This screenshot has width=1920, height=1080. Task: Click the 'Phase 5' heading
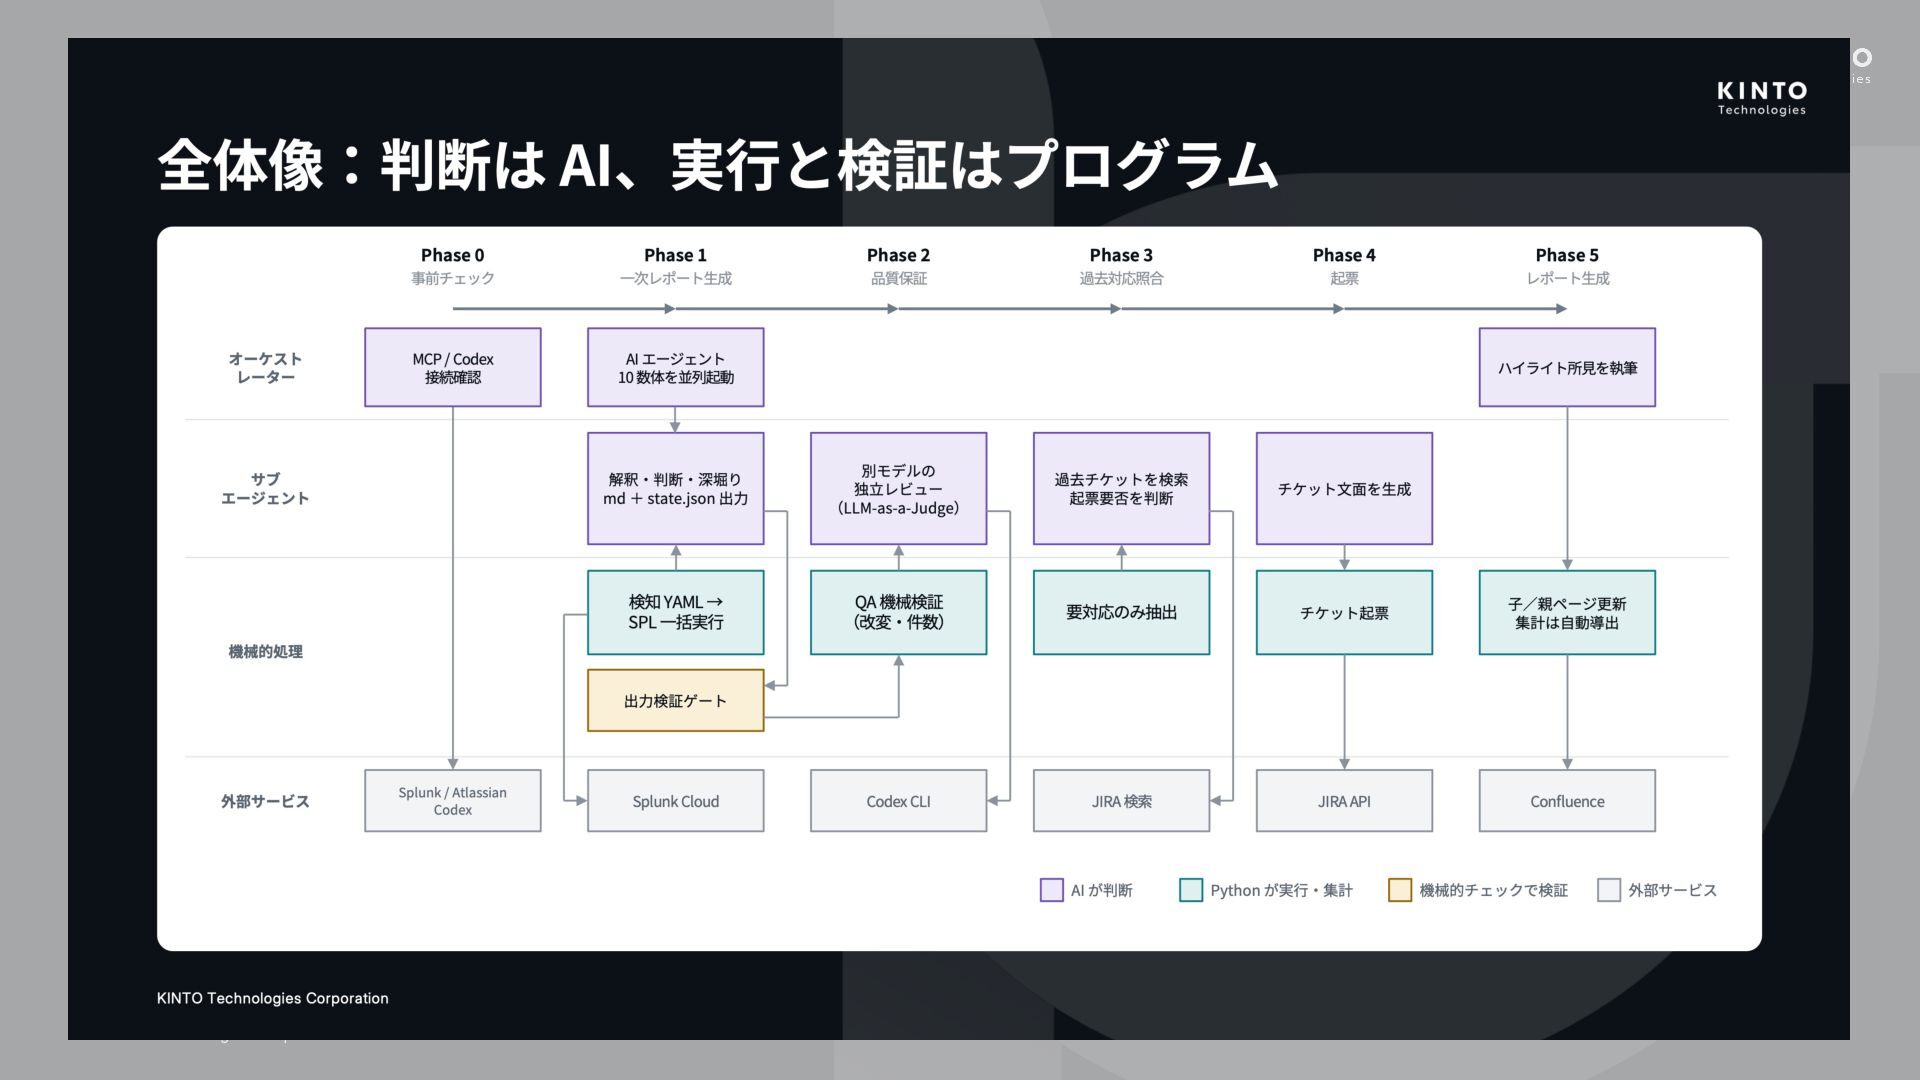tap(1567, 255)
